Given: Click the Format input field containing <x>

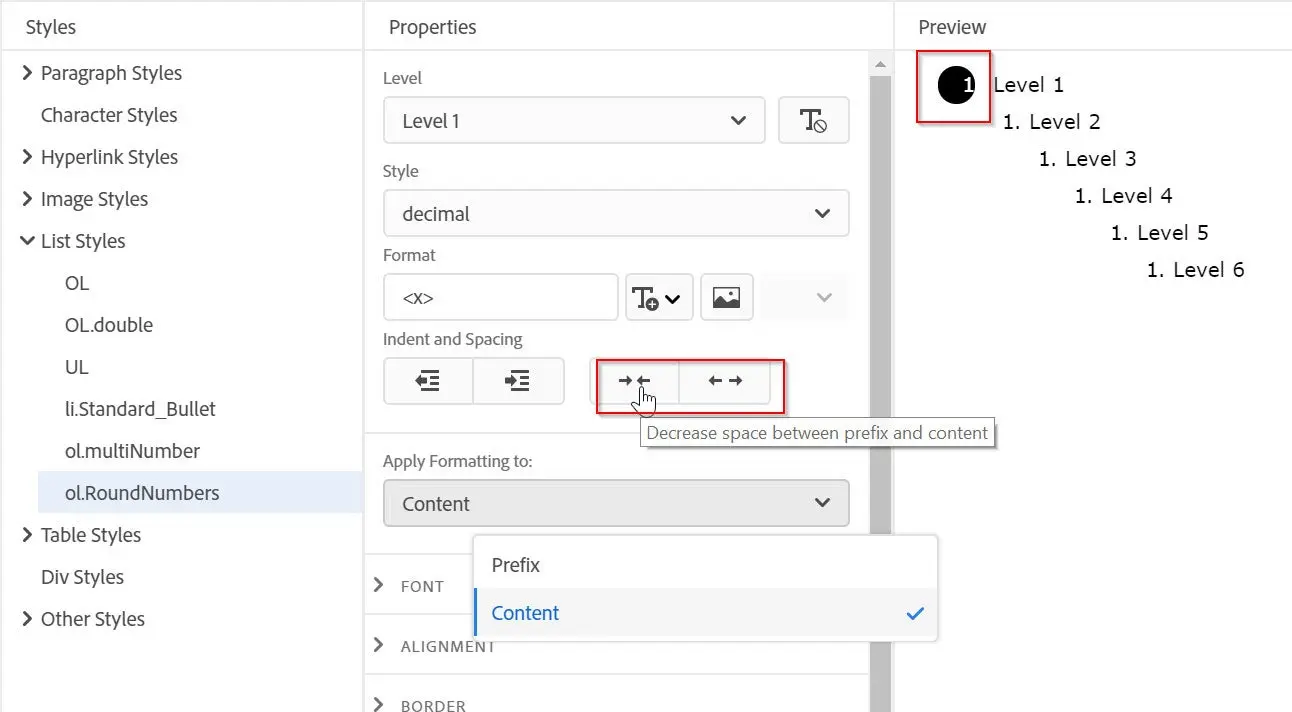Looking at the screenshot, I should pos(500,297).
